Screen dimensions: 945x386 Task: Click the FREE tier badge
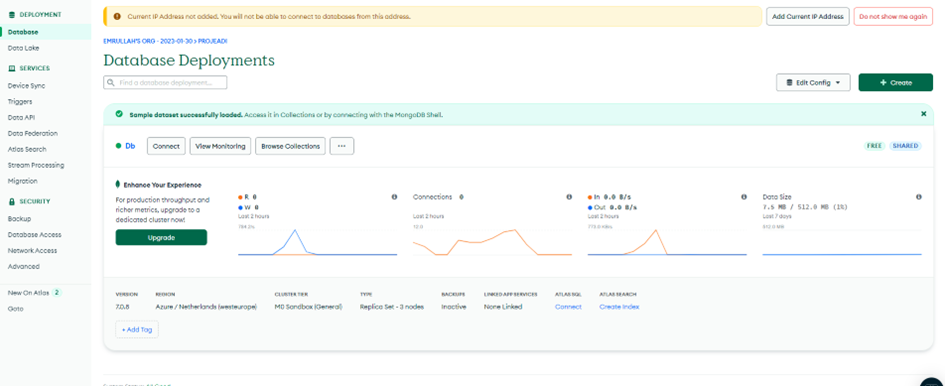pos(874,146)
